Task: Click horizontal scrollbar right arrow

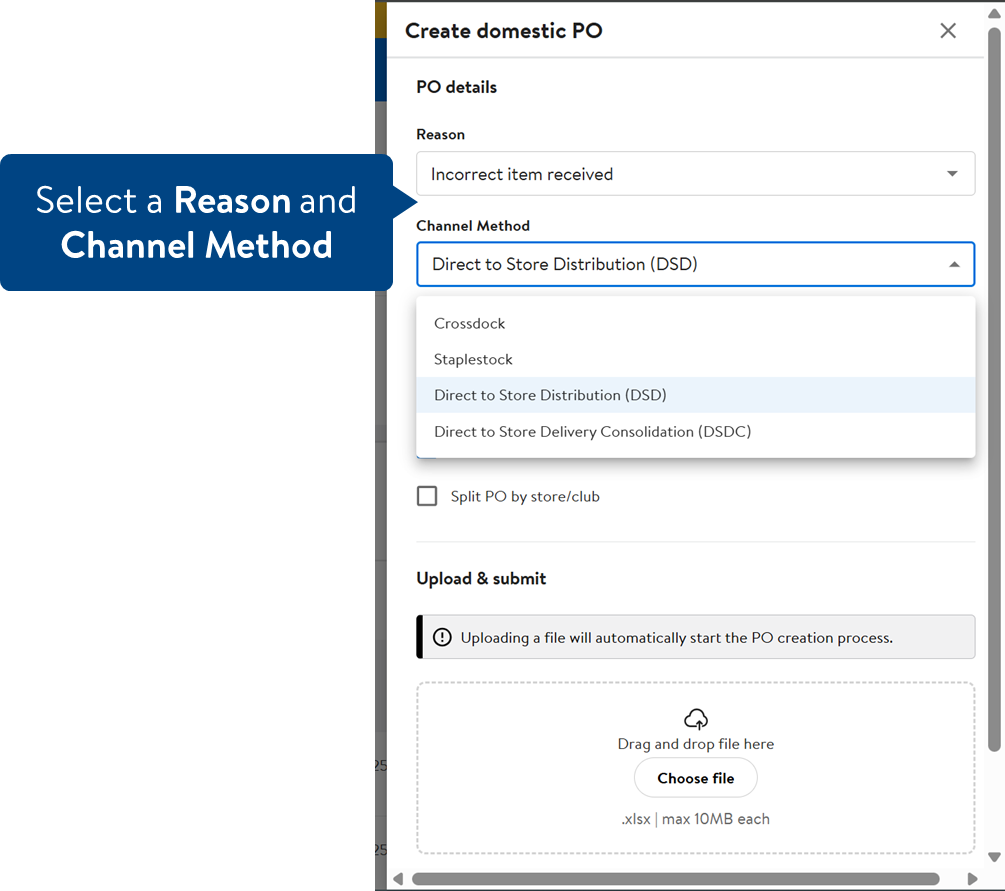Action: click(972, 879)
